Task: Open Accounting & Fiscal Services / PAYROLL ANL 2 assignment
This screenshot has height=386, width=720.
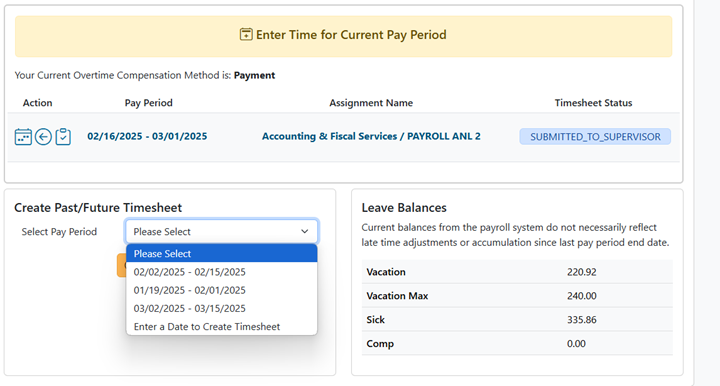Action: pyautogui.click(x=371, y=136)
